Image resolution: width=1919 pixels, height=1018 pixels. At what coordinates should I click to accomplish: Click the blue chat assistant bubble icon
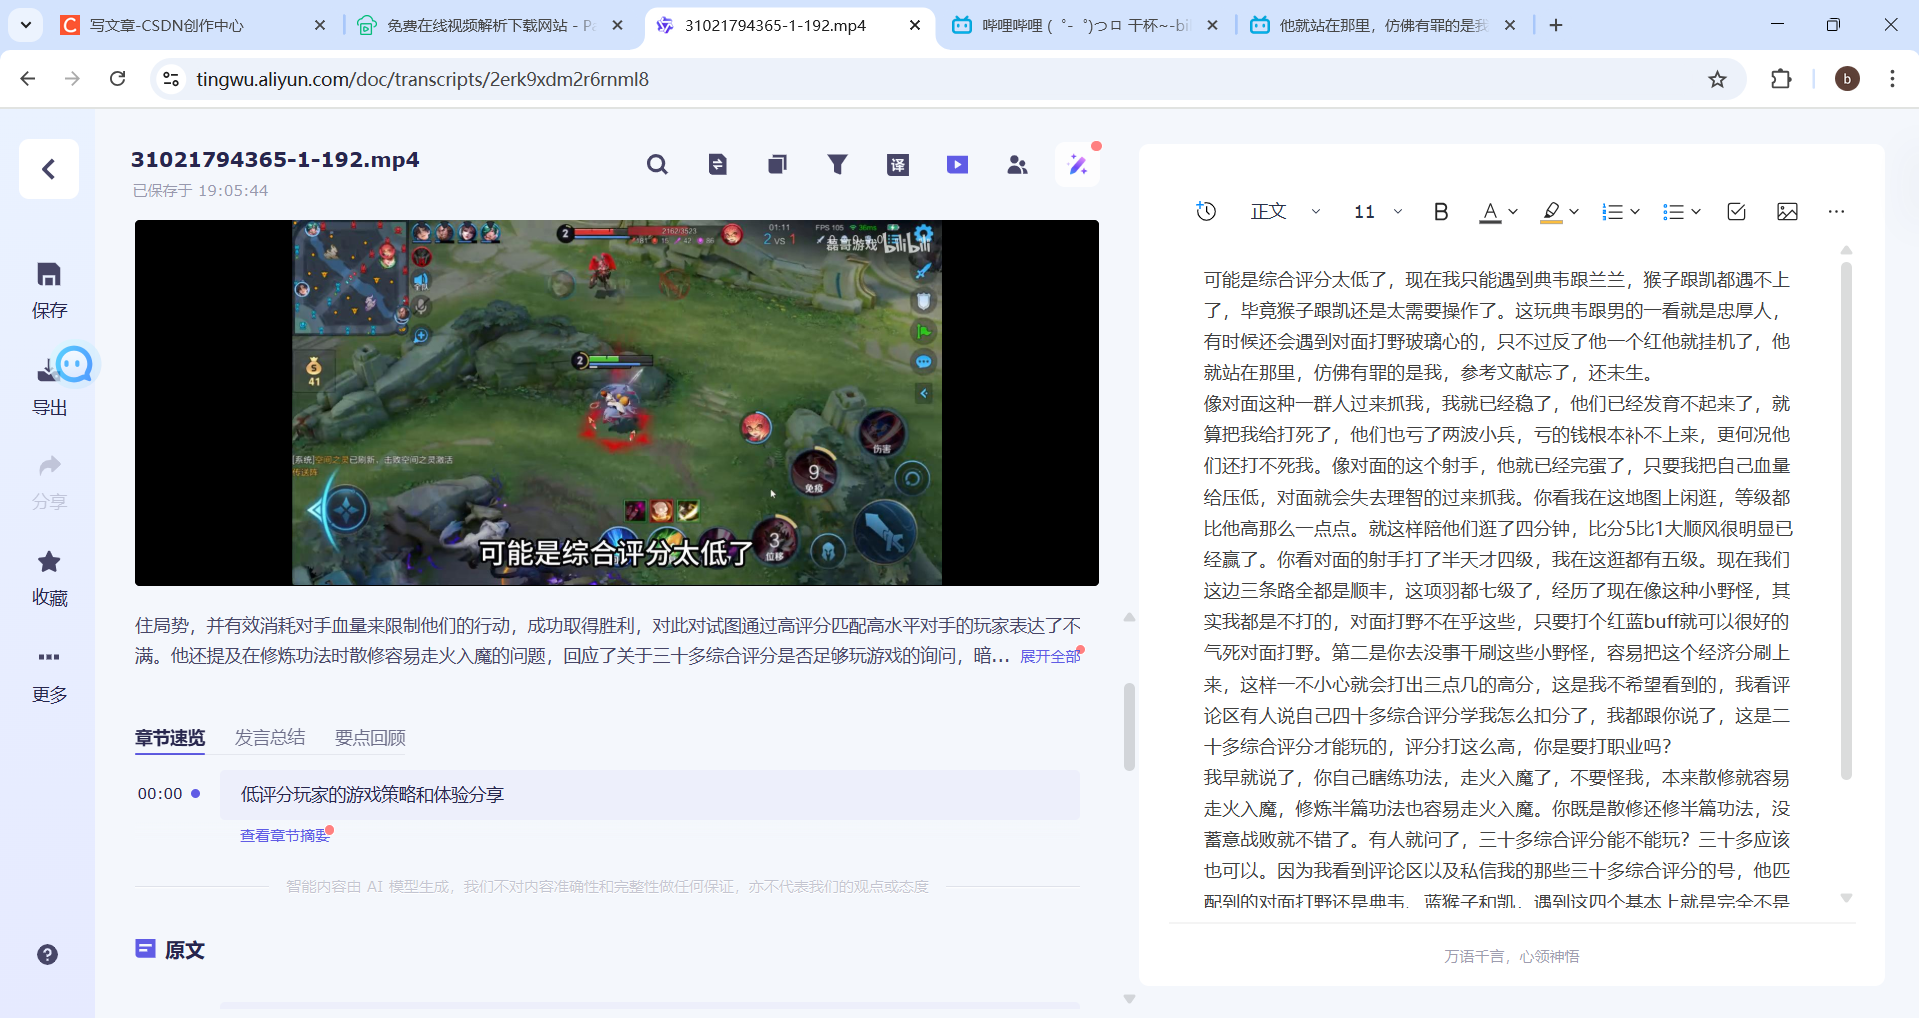[x=75, y=365]
